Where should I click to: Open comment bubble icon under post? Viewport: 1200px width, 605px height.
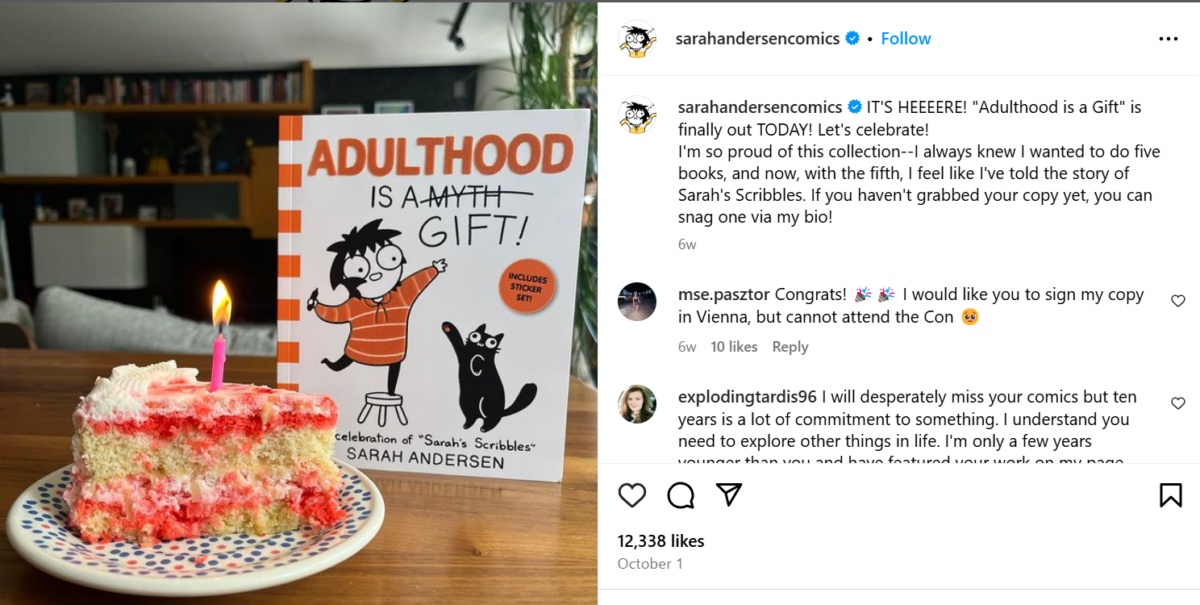click(x=681, y=495)
